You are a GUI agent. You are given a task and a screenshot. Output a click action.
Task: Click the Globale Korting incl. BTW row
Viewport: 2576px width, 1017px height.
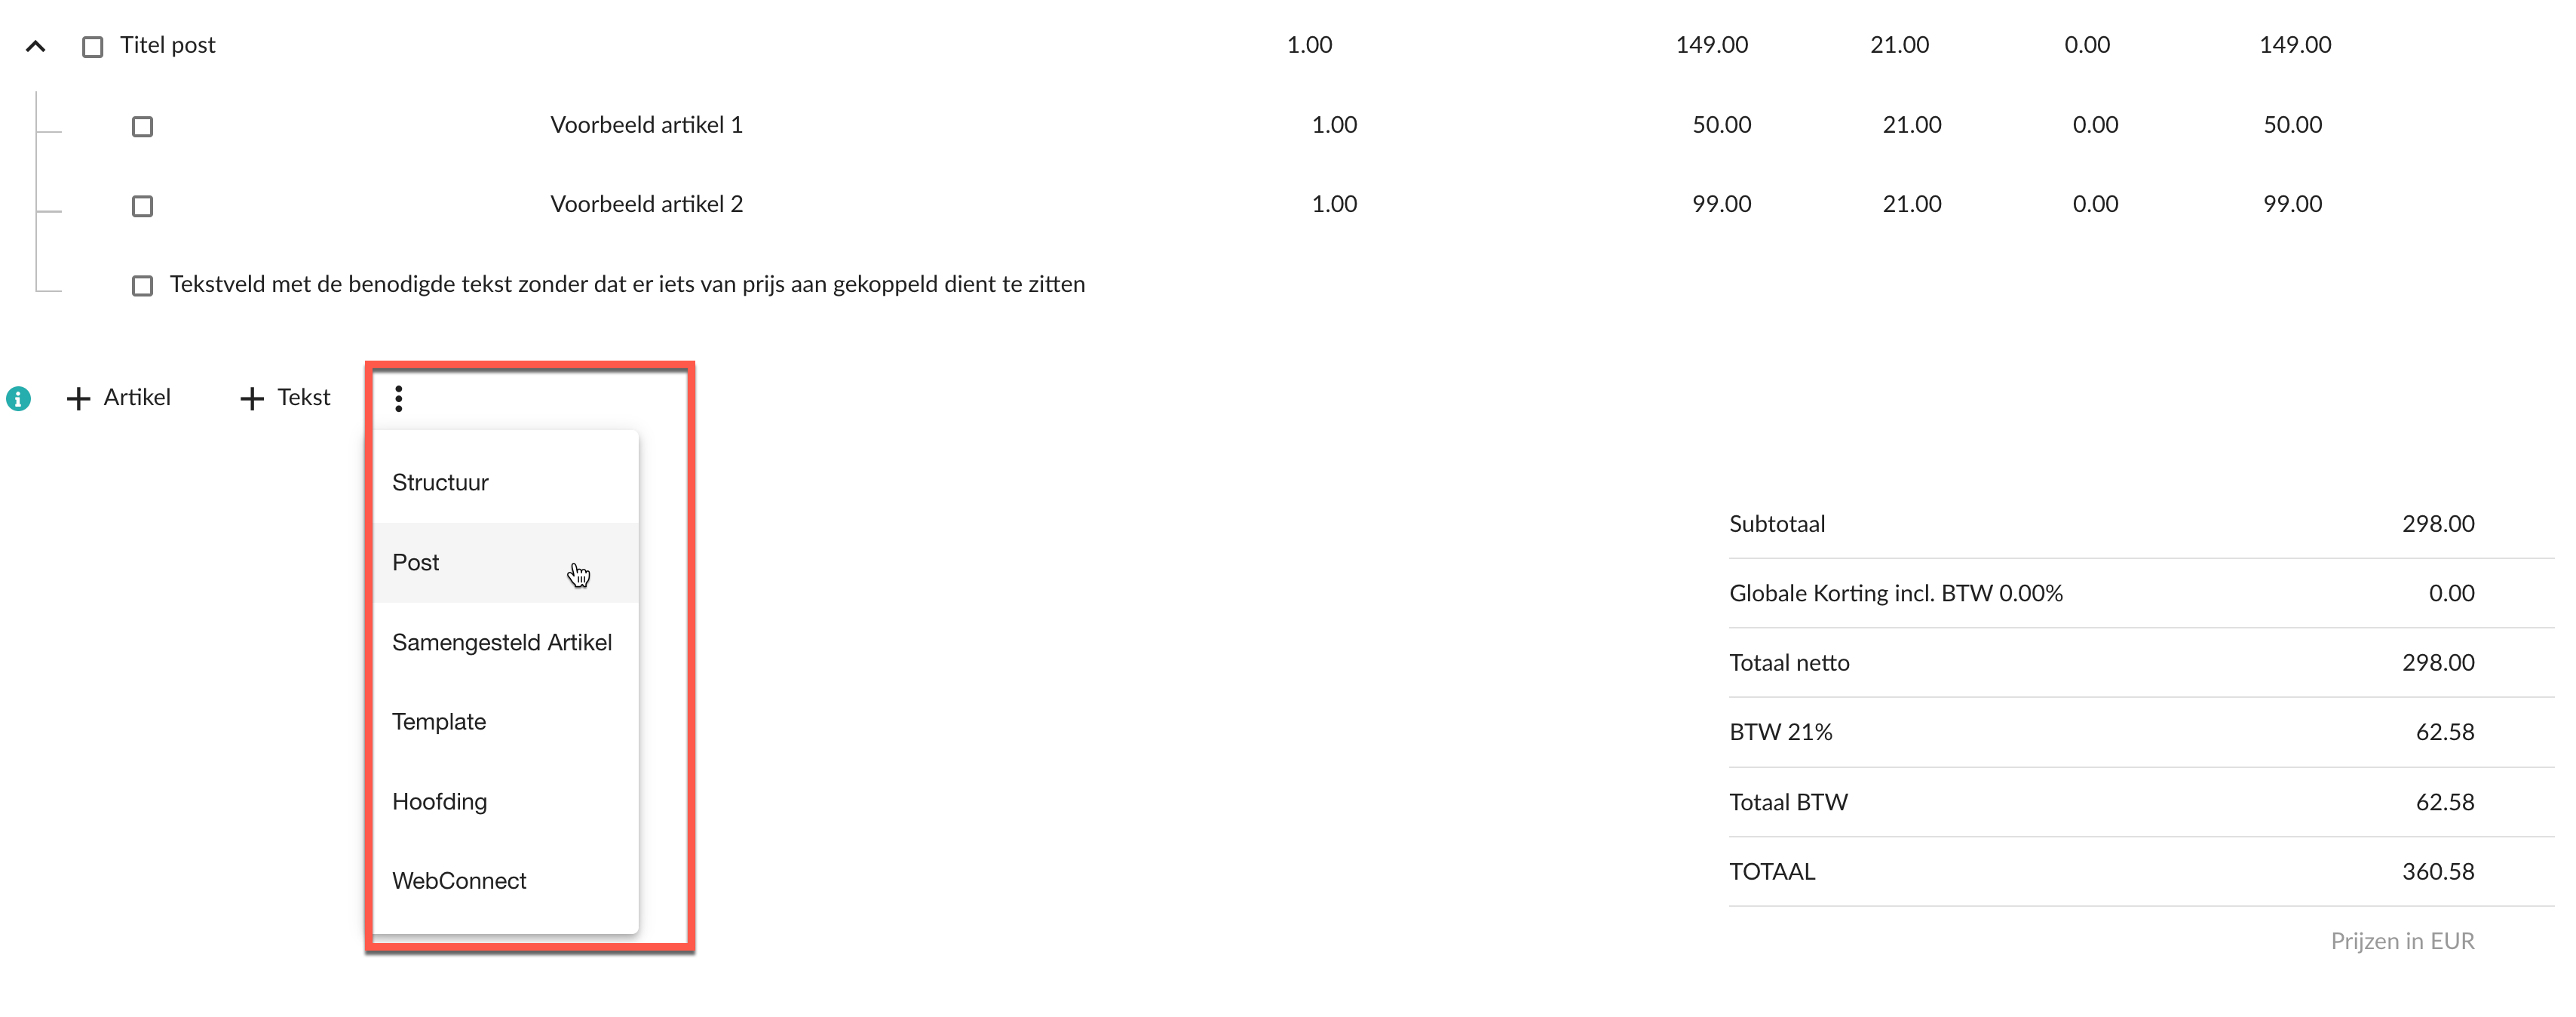pos(2141,593)
